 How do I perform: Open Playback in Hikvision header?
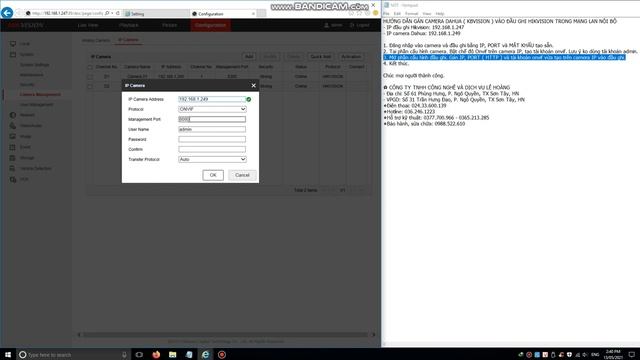129,25
